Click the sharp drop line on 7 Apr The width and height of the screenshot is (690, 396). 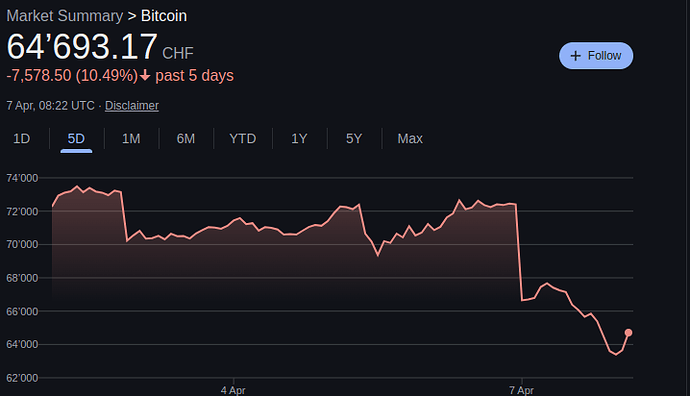pos(519,252)
